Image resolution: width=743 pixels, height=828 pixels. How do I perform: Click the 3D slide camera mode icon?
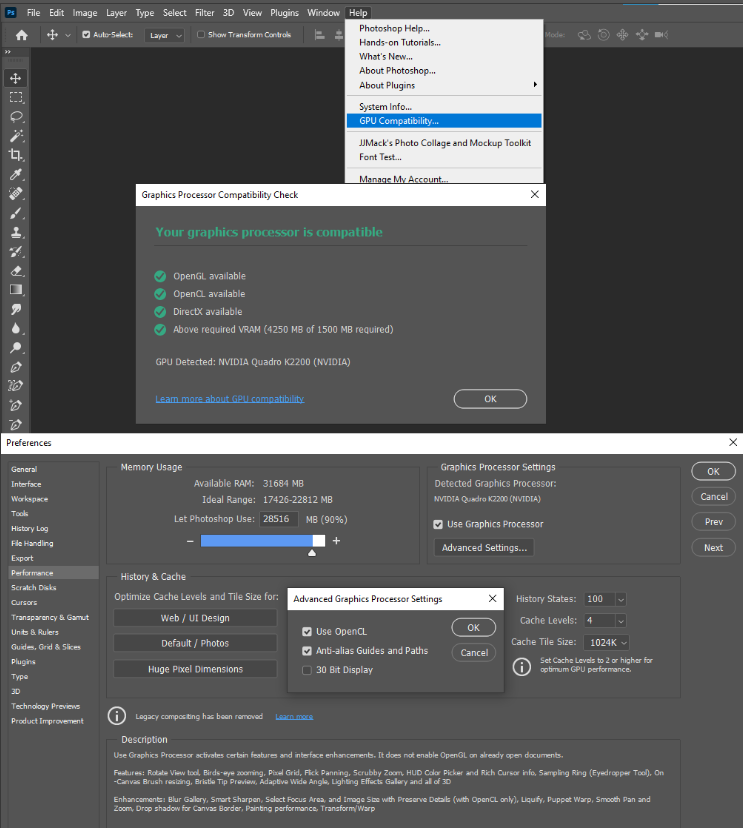coord(642,35)
